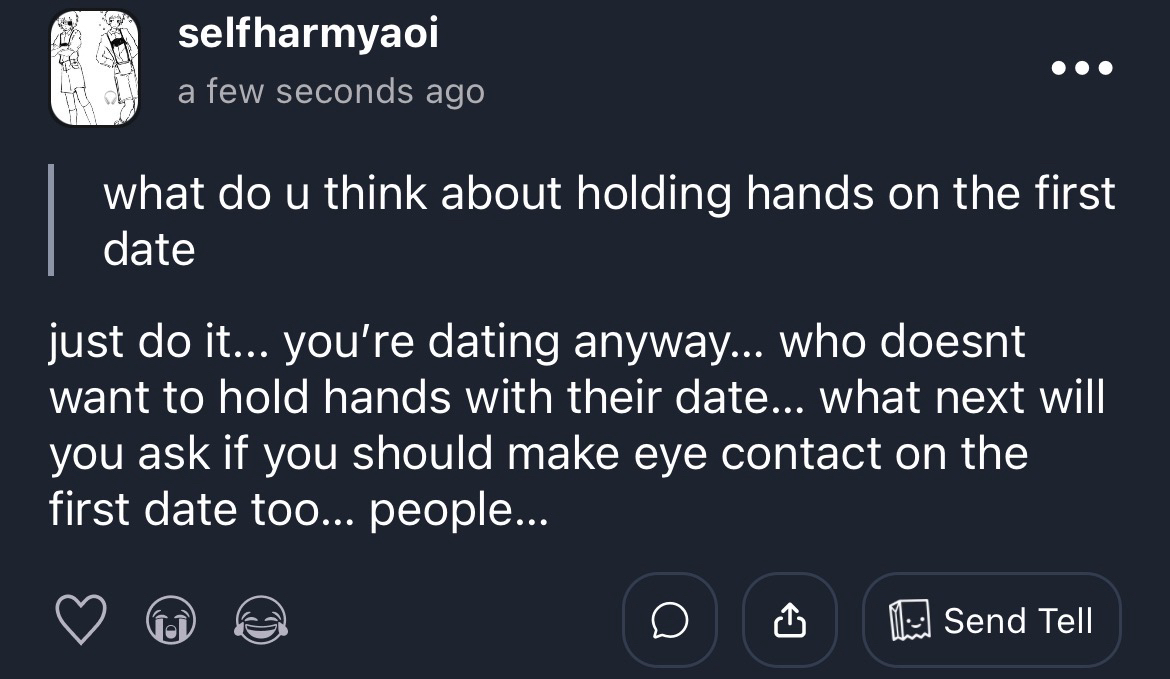Click the line "want to hold hands with their date..."
The image size is (1170, 679).
[430, 399]
